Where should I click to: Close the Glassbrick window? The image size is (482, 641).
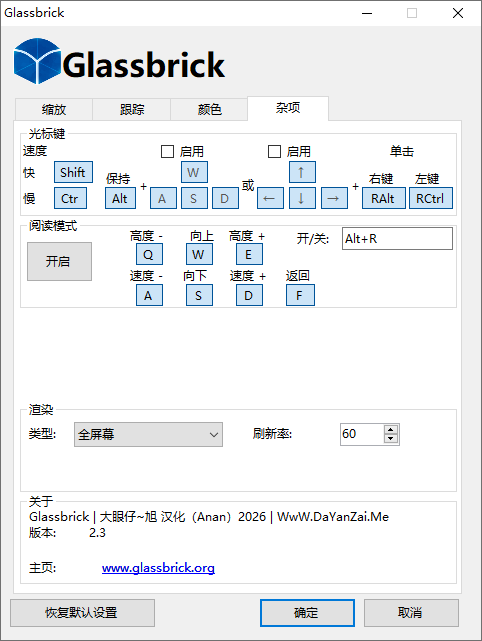click(x=458, y=13)
